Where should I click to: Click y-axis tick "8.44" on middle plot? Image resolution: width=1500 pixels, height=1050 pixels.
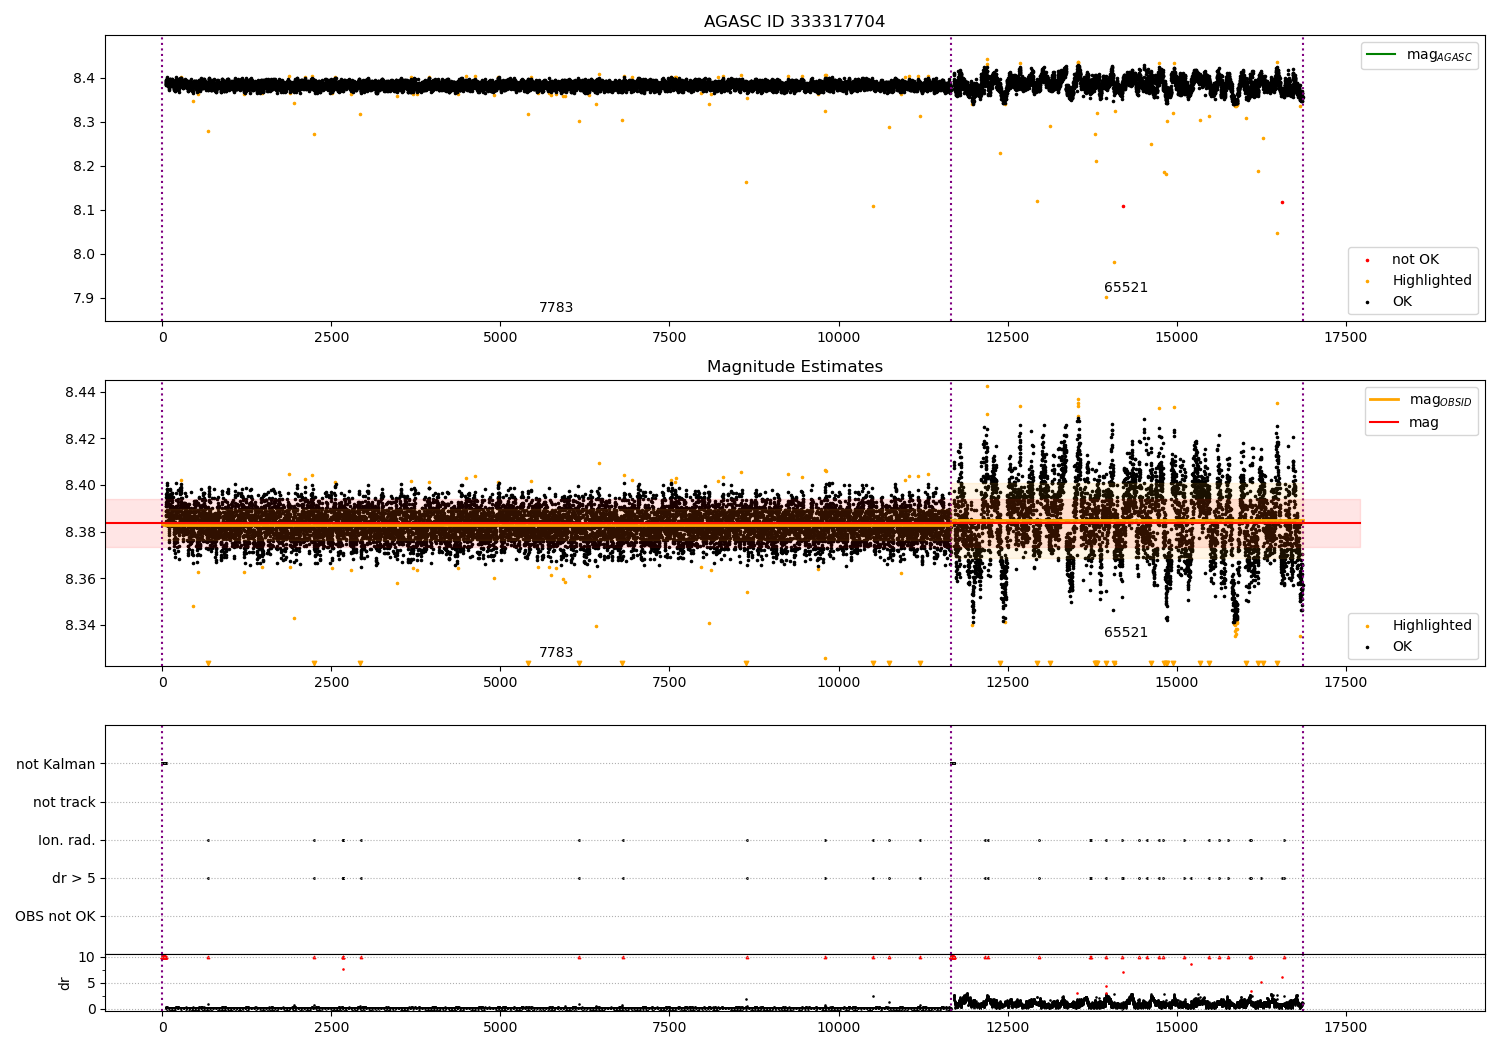coord(80,393)
